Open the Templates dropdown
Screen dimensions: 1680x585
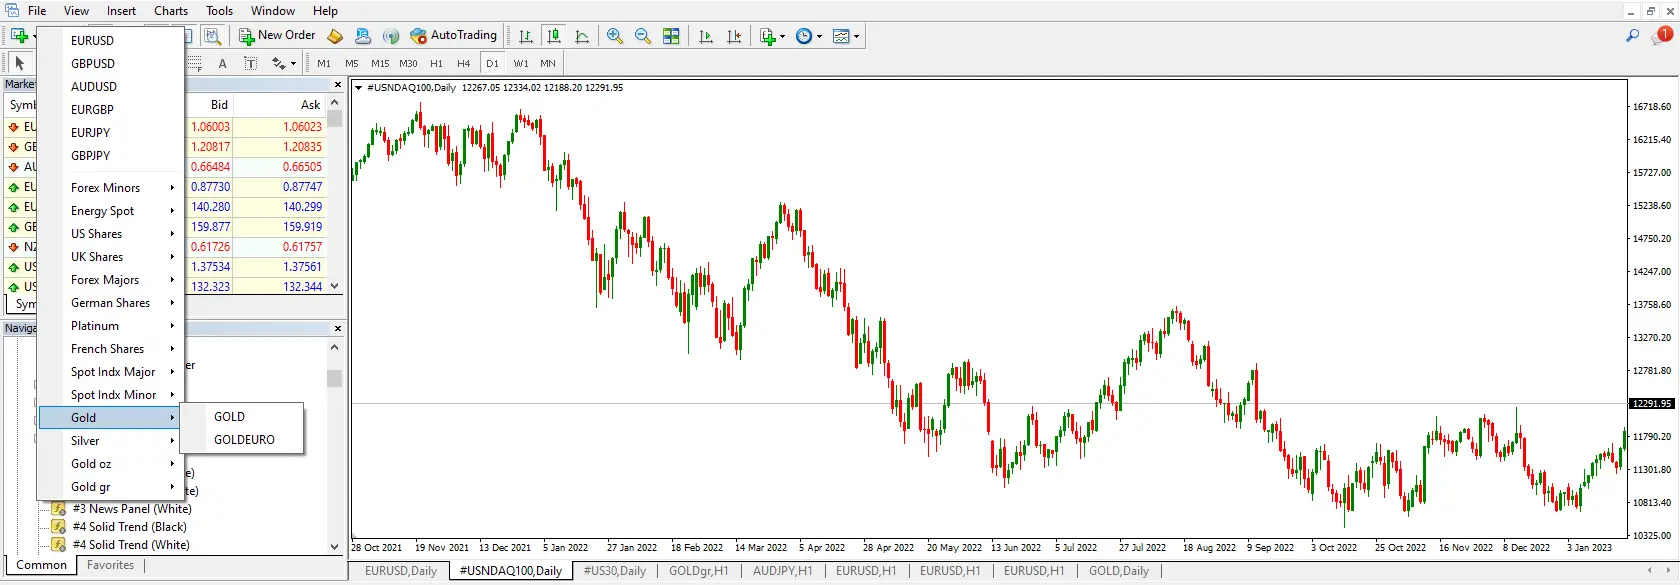(x=845, y=36)
